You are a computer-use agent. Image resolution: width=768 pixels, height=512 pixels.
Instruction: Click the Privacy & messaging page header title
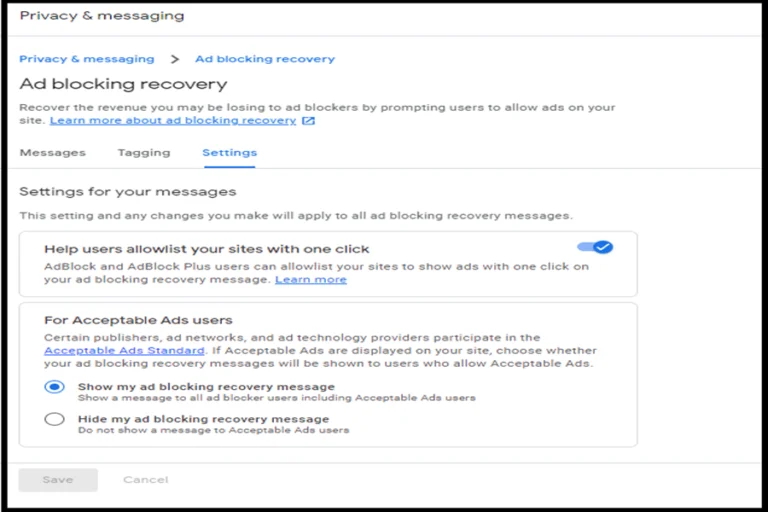coord(102,16)
